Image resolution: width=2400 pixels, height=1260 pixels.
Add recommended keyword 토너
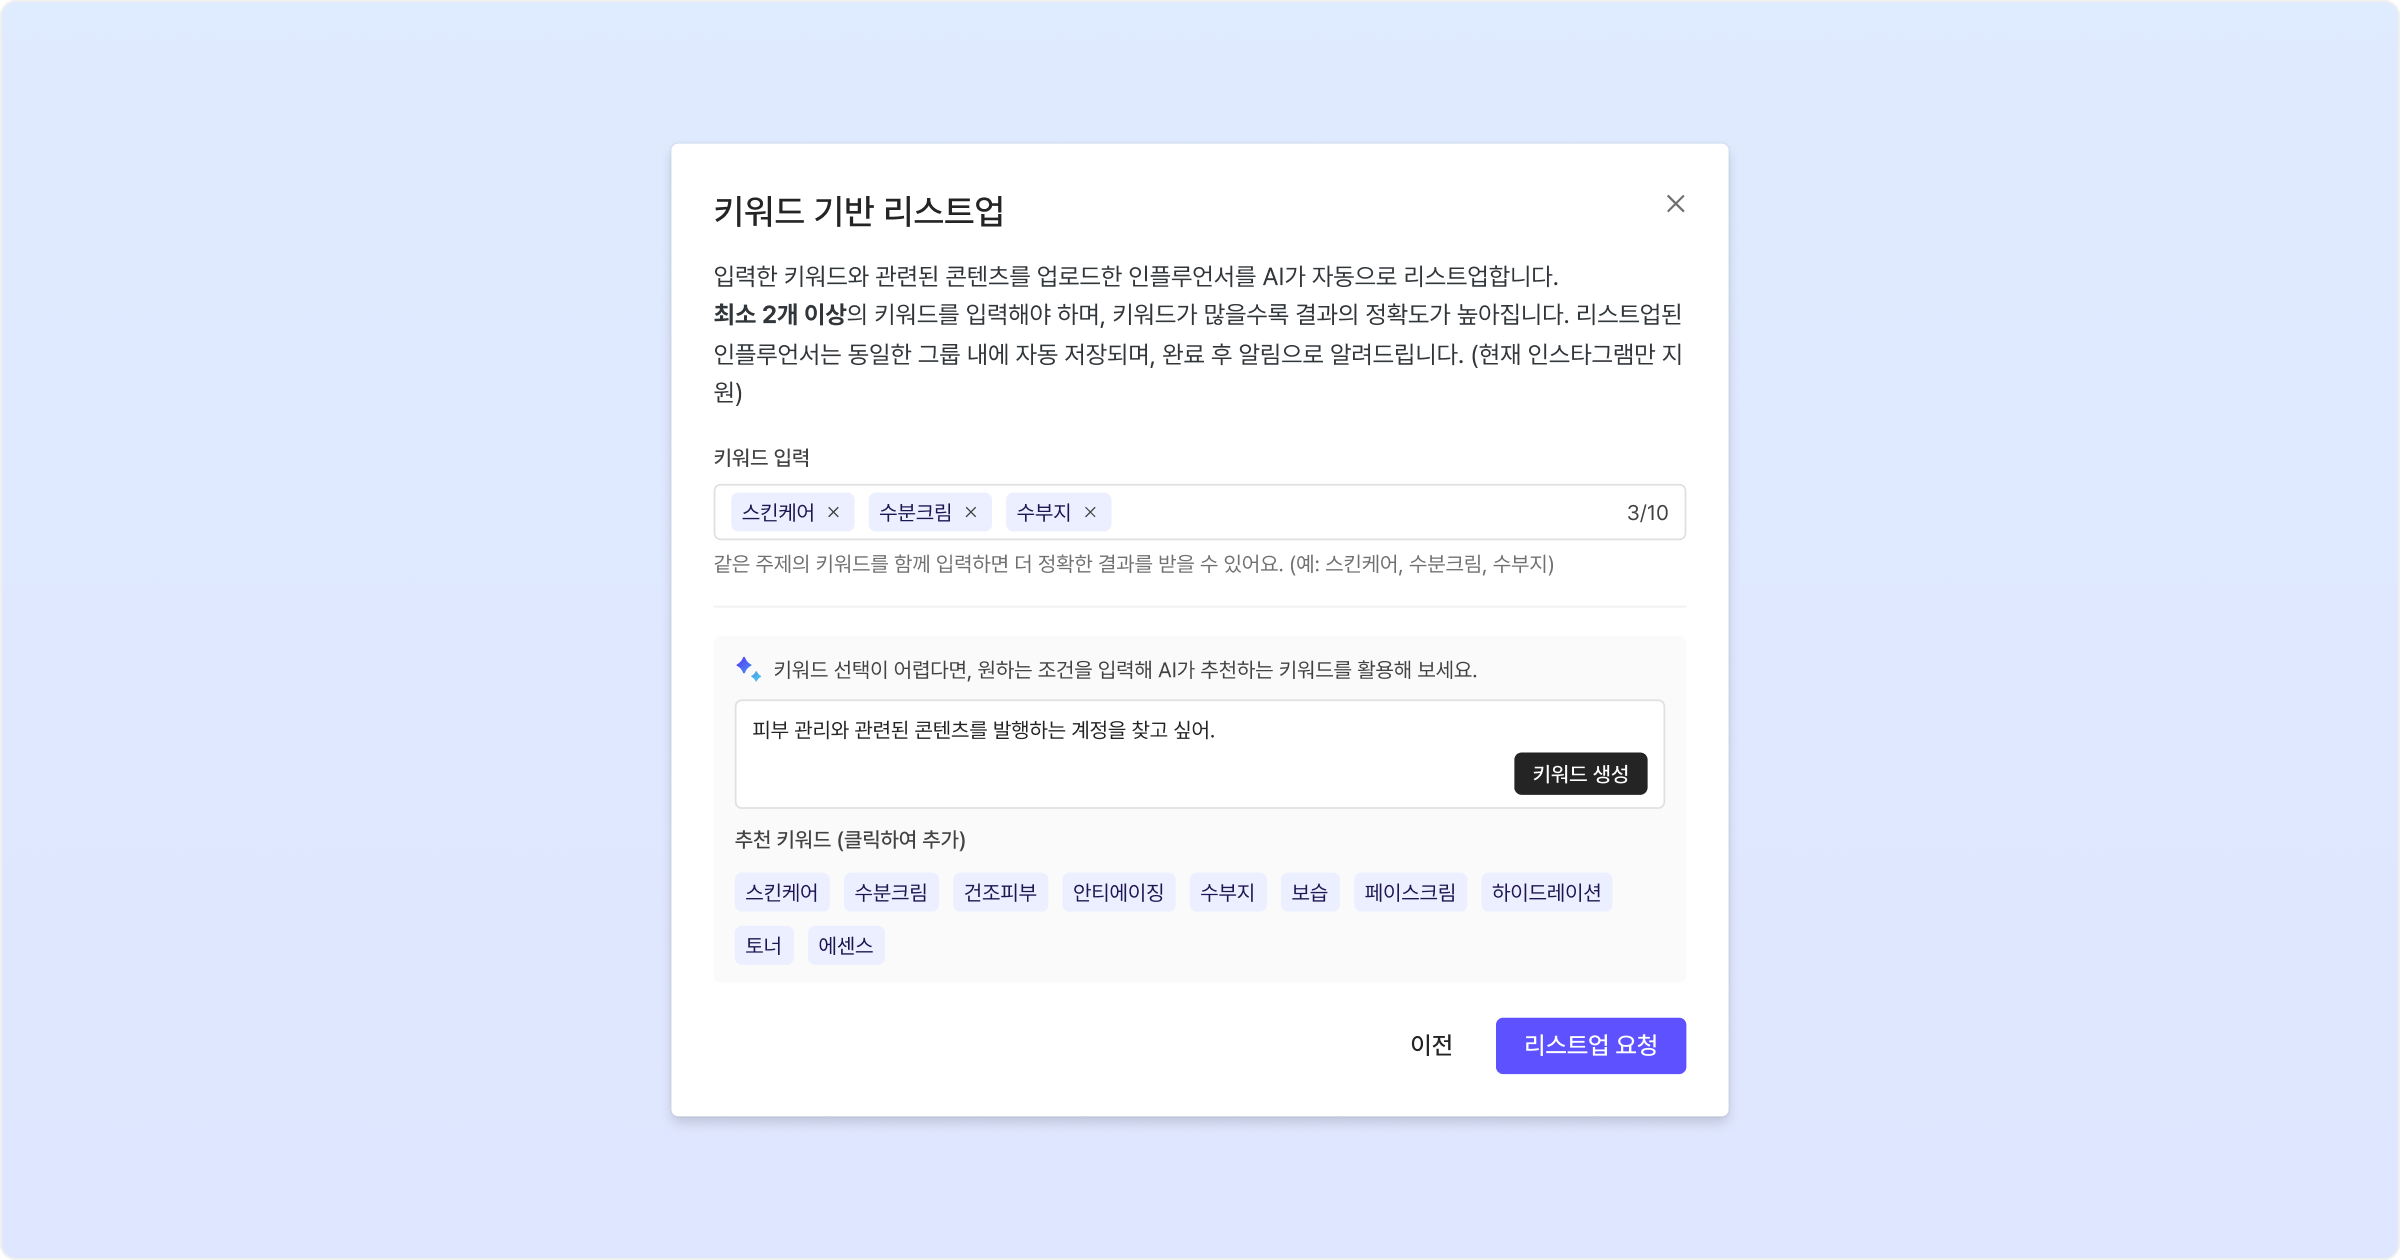(764, 945)
